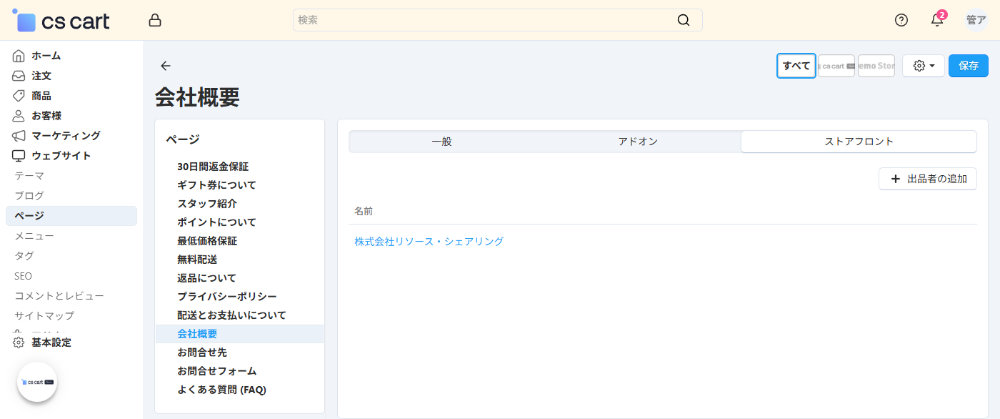1000x419 pixels.
Task: Open サイトマップ submenu item
Action: [x=45, y=316]
